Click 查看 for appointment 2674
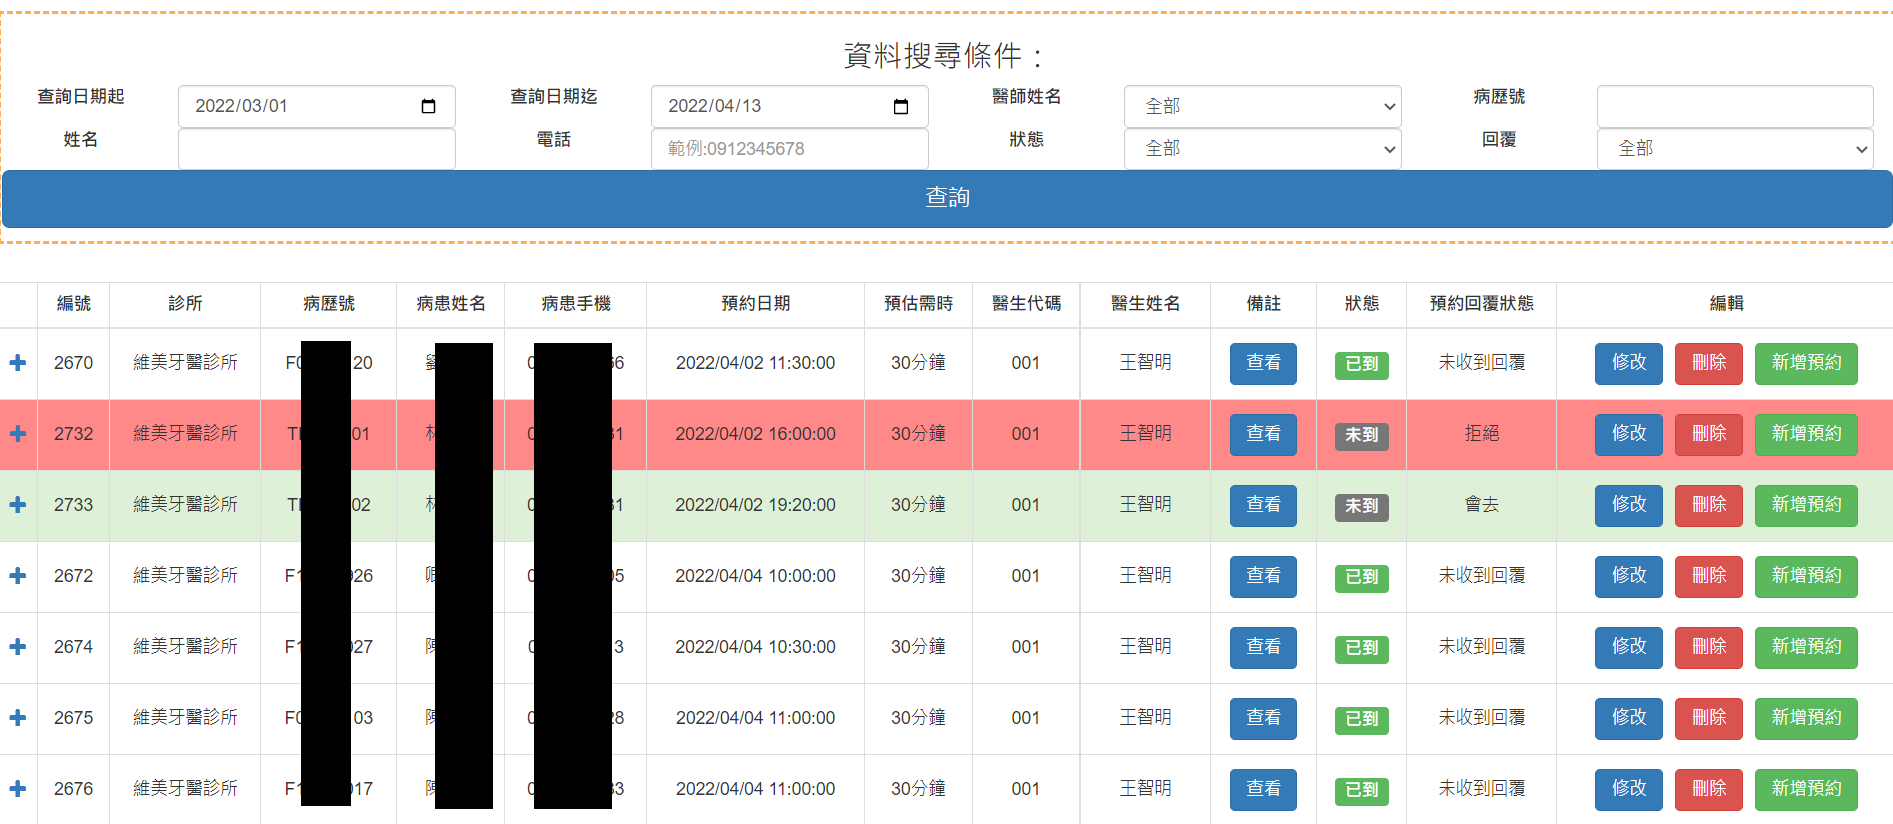This screenshot has height=824, width=1893. pos(1263,647)
